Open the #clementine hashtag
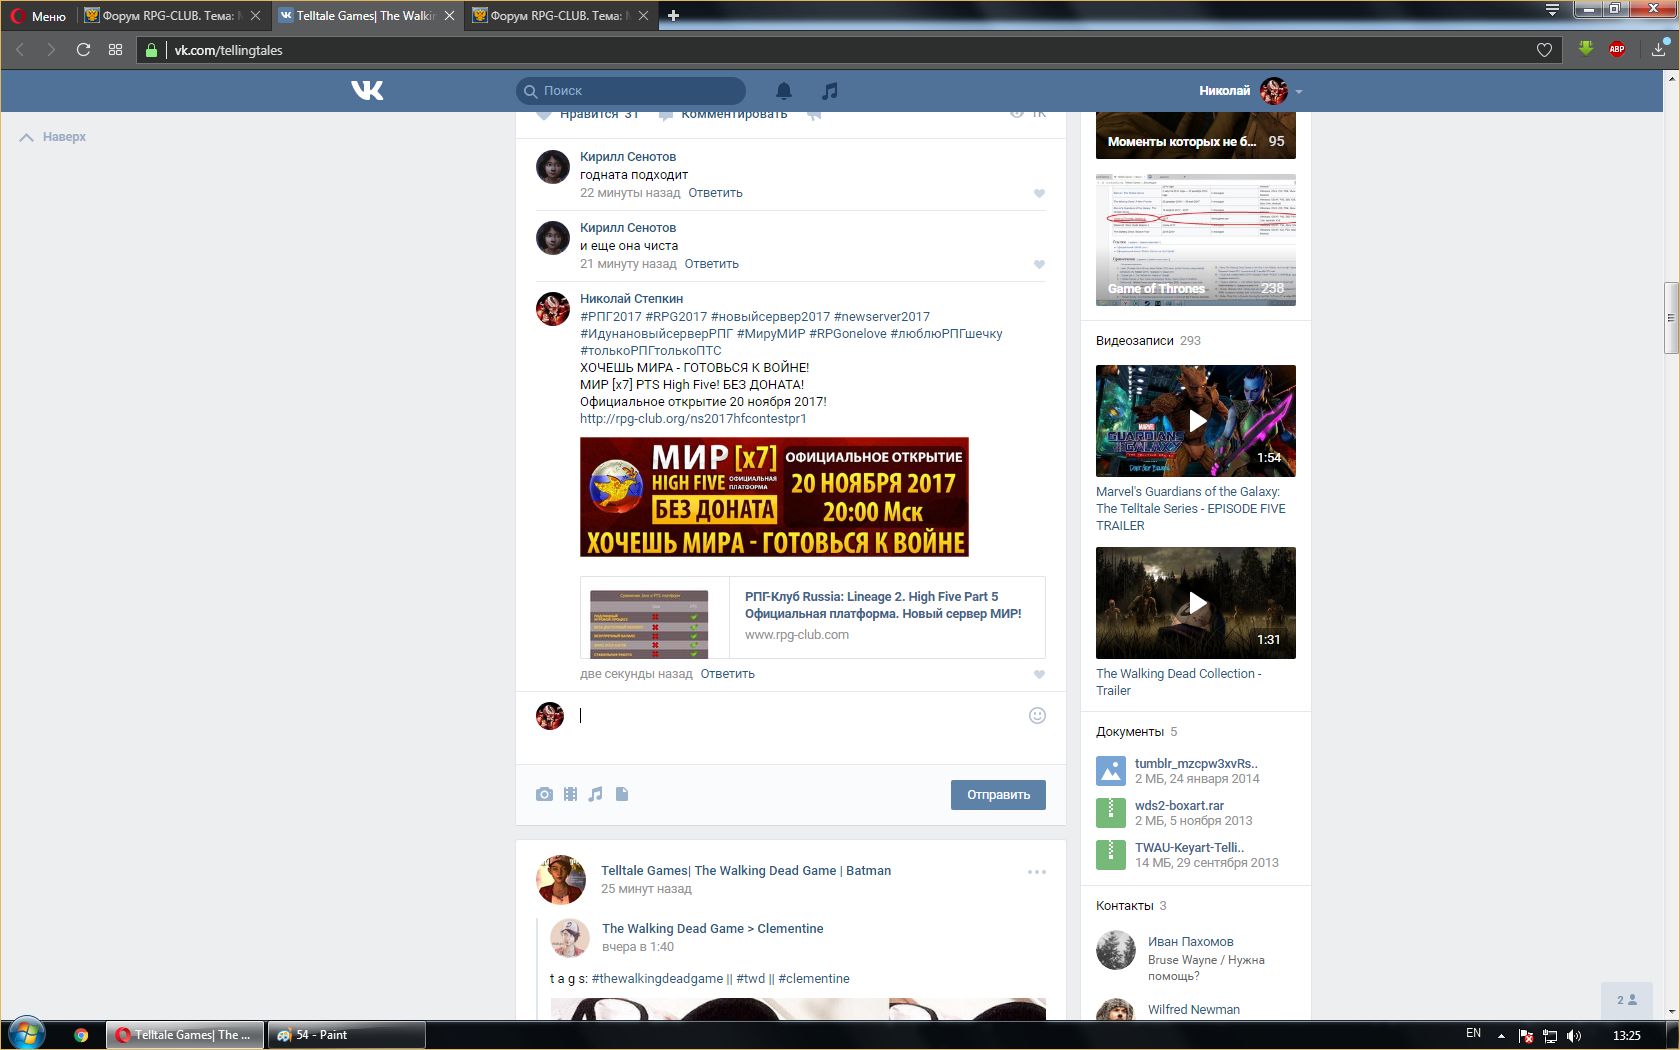 [814, 979]
